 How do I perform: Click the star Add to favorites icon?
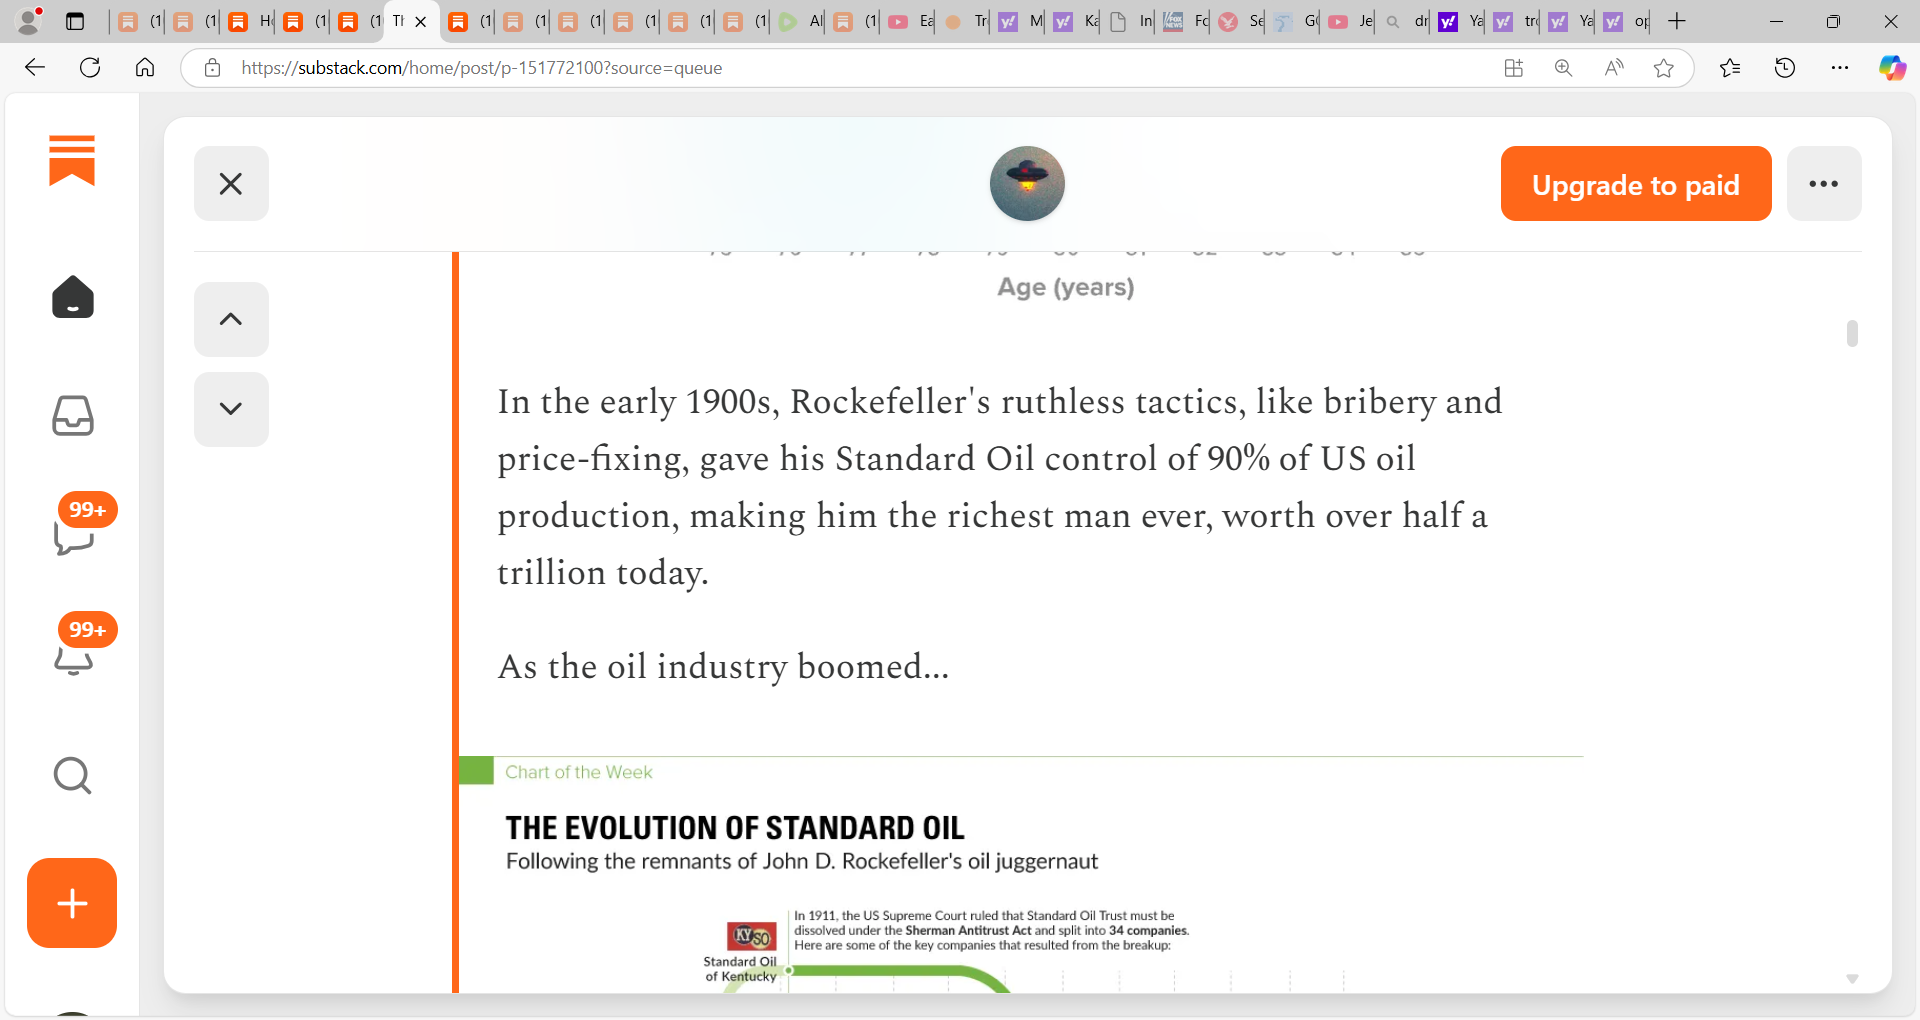point(1664,68)
